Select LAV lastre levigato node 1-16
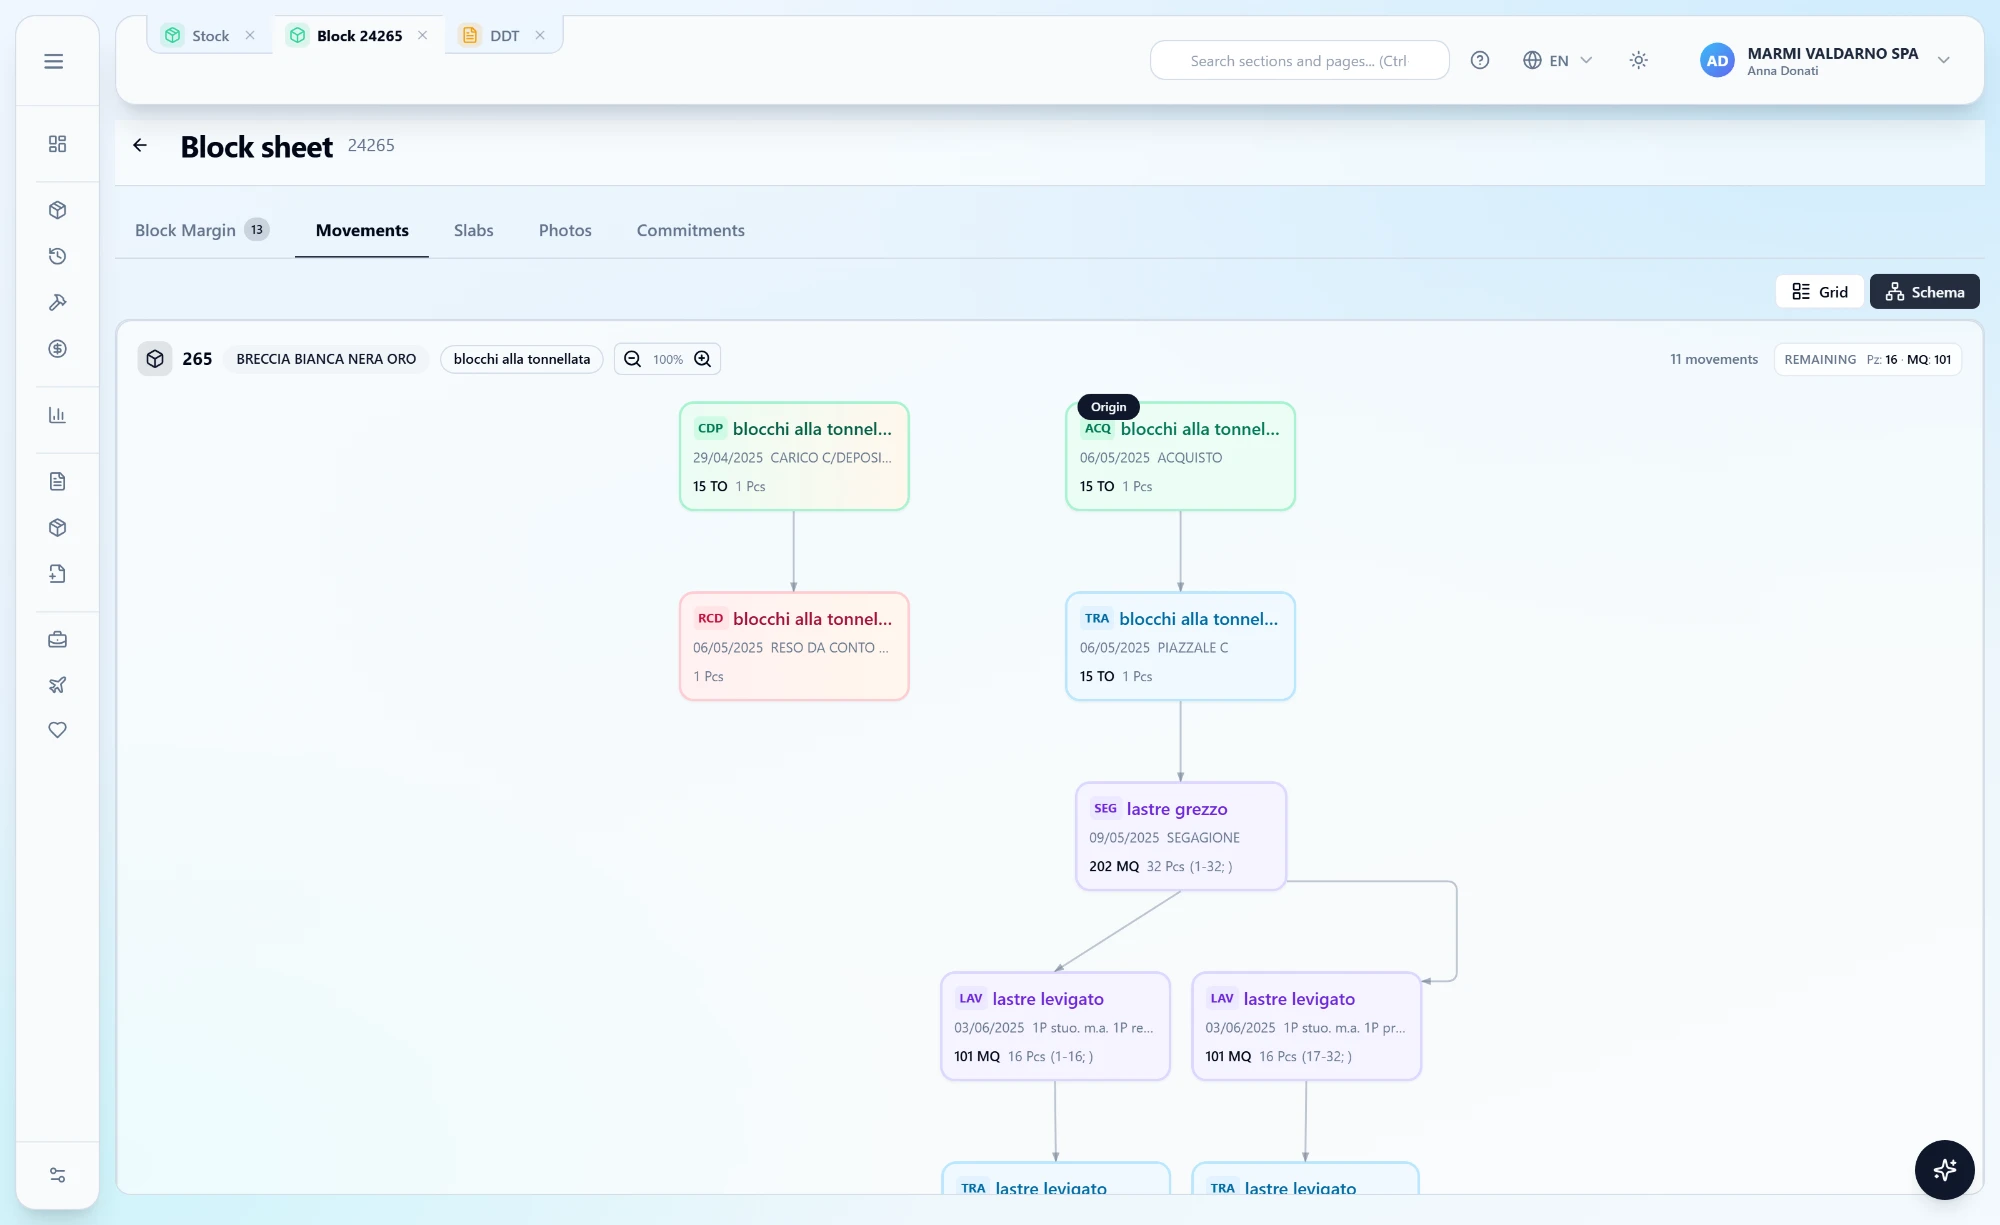Viewport: 2000px width, 1225px height. tap(1055, 1026)
